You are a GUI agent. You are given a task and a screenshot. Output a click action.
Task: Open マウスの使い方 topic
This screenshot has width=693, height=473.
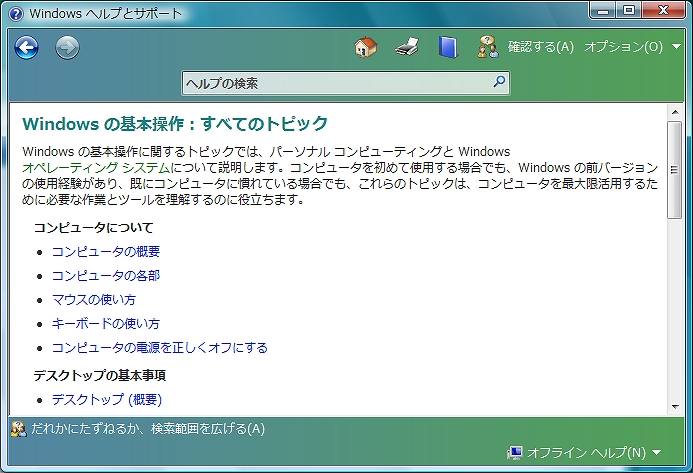(x=94, y=299)
